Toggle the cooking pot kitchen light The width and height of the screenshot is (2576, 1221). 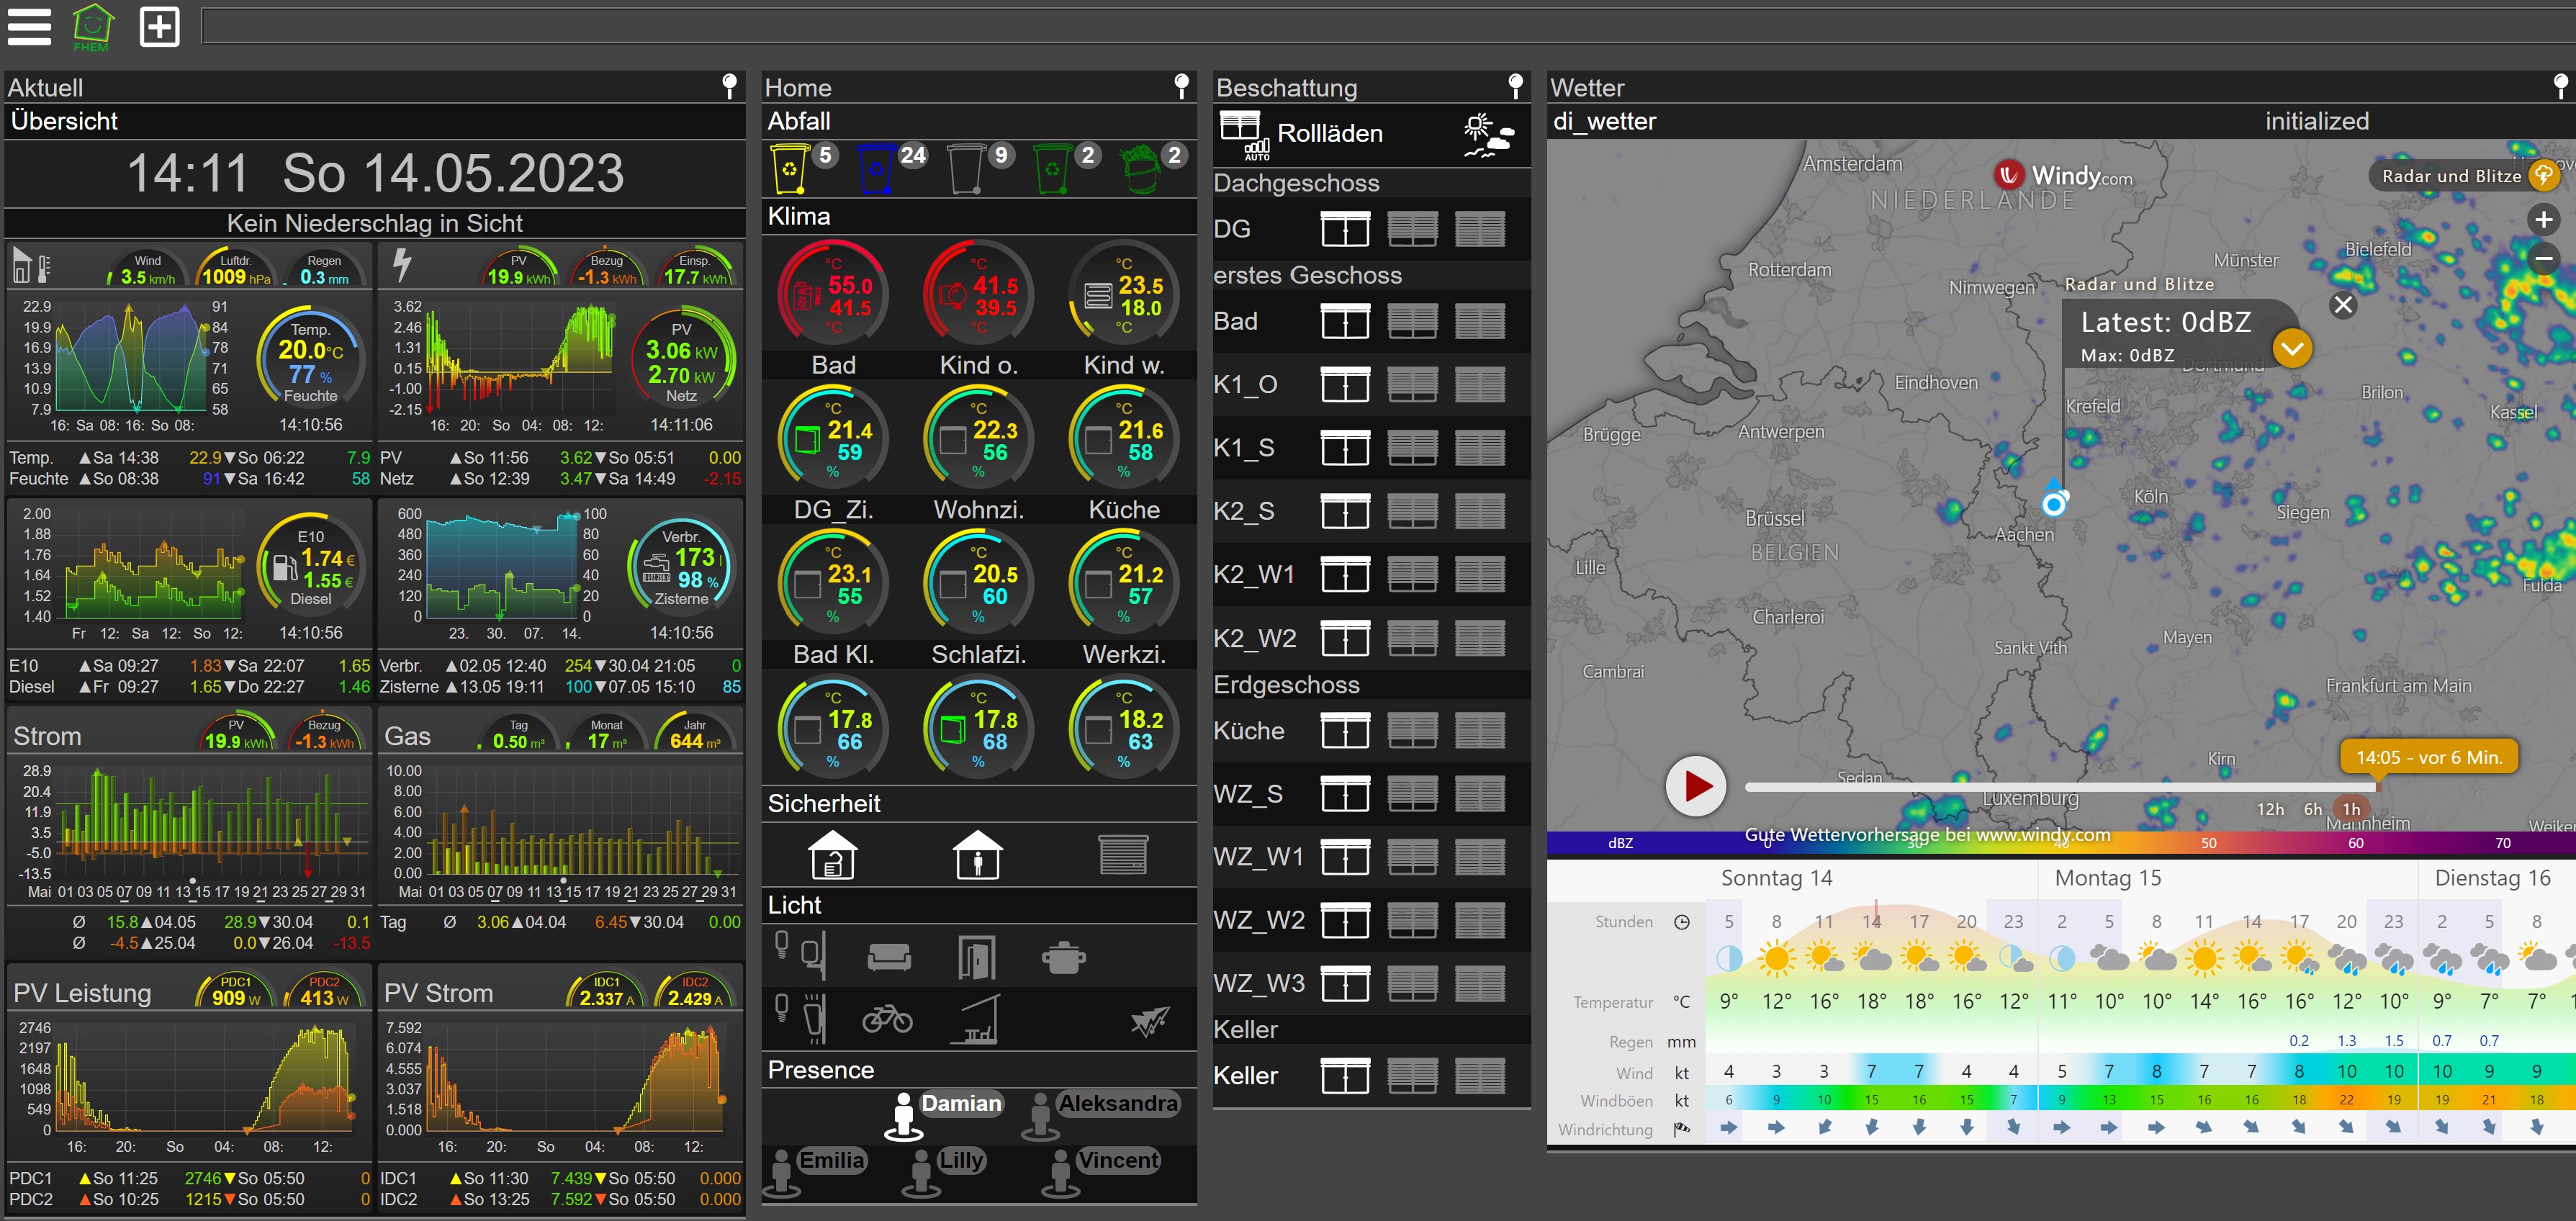click(x=1063, y=957)
